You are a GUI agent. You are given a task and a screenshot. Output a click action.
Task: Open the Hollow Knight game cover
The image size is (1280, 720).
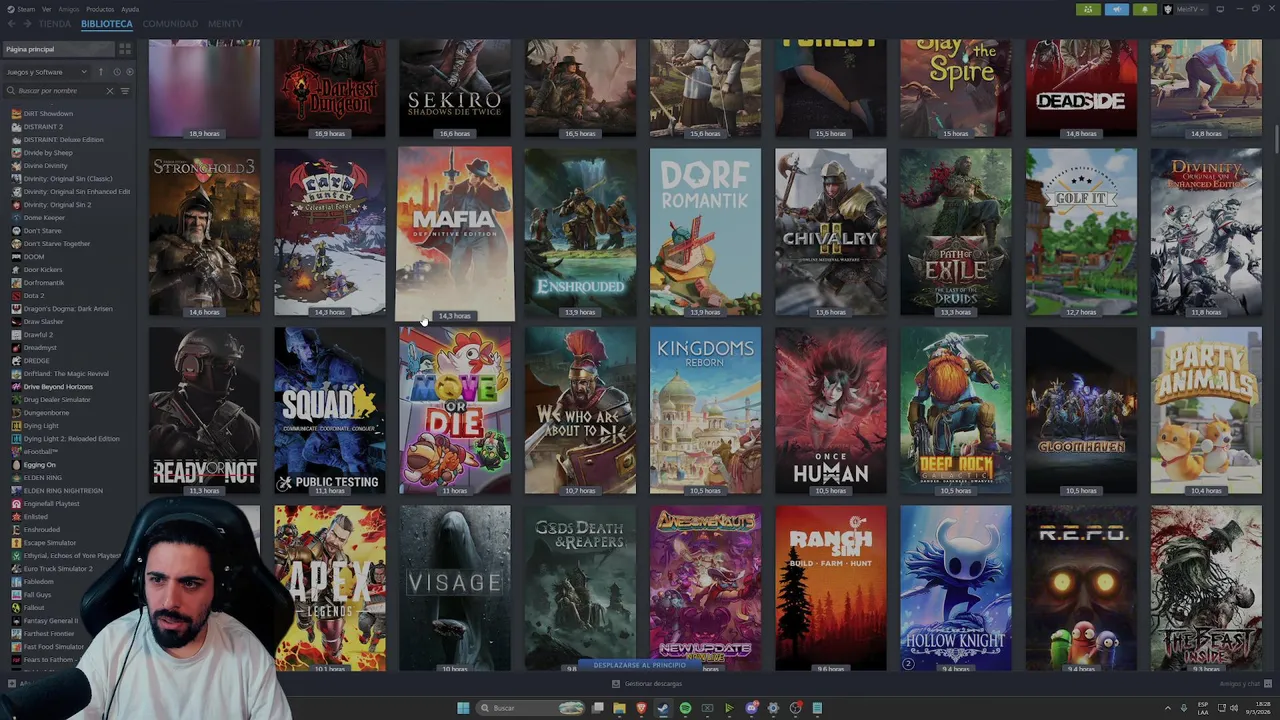(x=955, y=588)
